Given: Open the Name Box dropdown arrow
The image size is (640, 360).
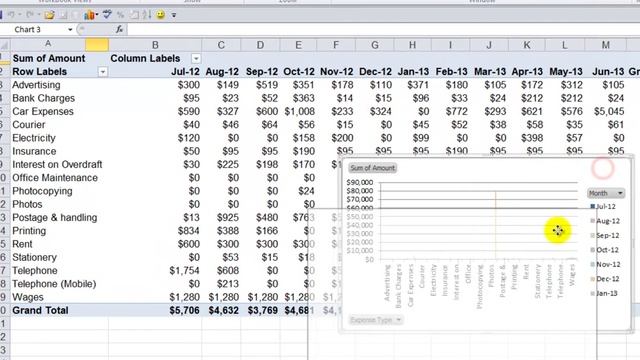Looking at the screenshot, I should click(x=70, y=30).
